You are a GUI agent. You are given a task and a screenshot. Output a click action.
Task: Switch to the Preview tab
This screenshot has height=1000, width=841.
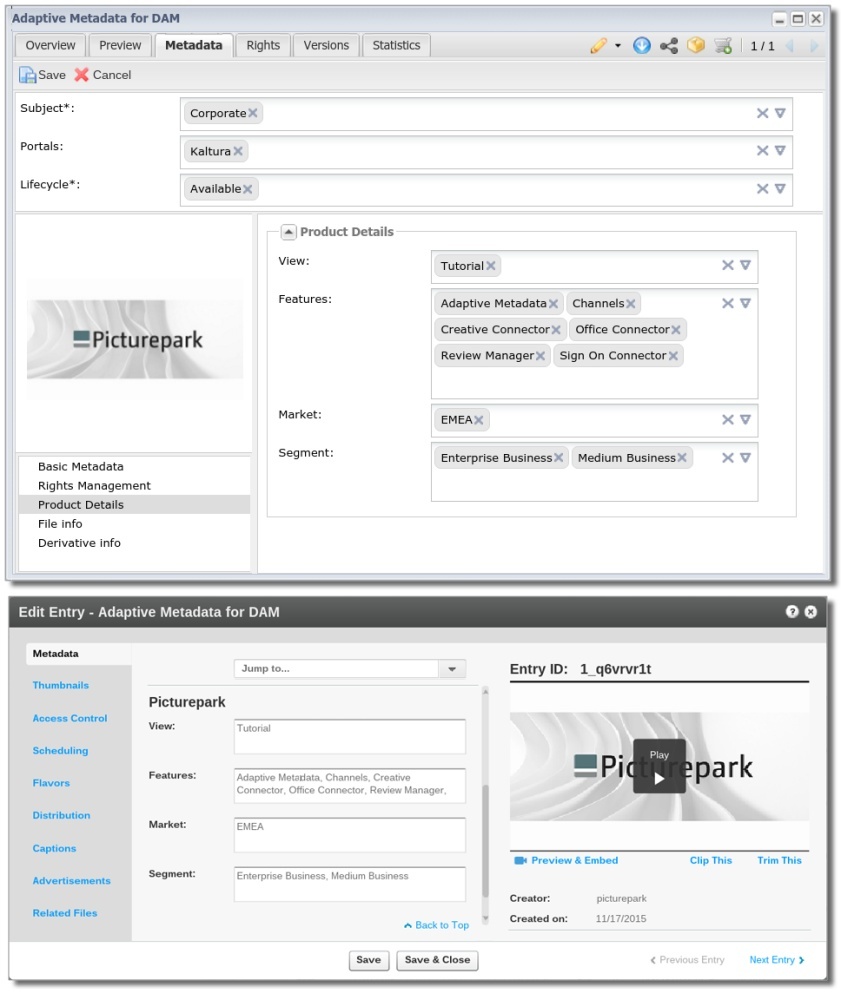[x=120, y=45]
